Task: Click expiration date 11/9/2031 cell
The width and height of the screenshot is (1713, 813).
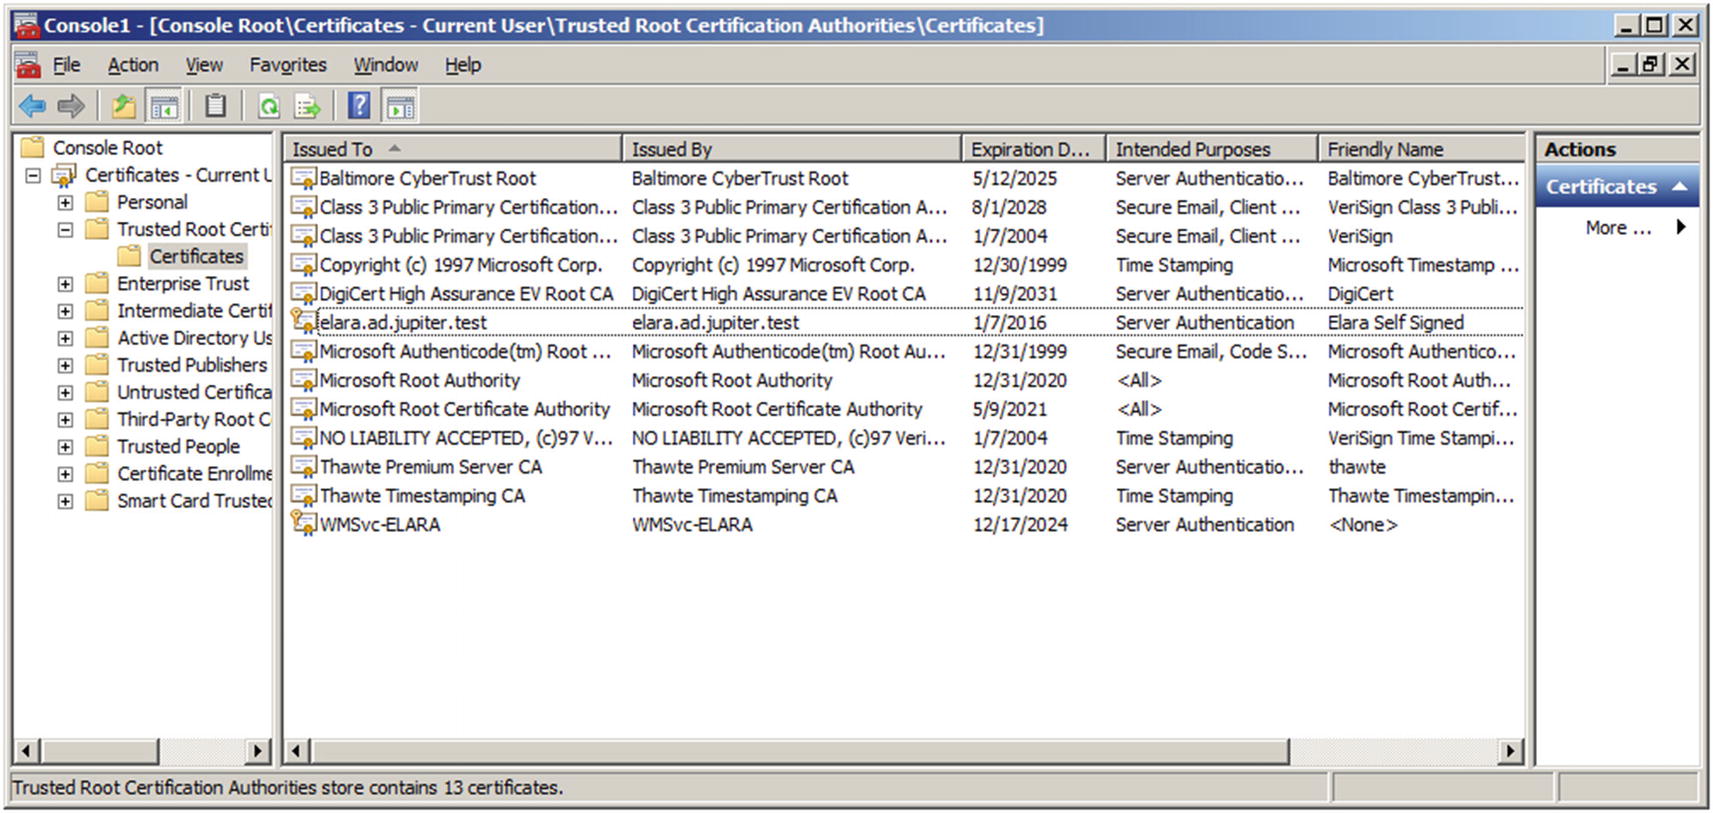Action: point(1015,294)
